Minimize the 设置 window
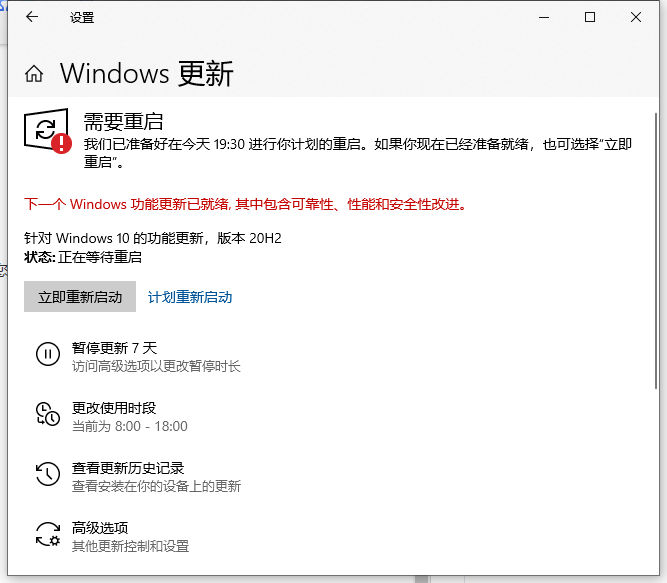Screen dimensions: 667x583 pos(544,17)
